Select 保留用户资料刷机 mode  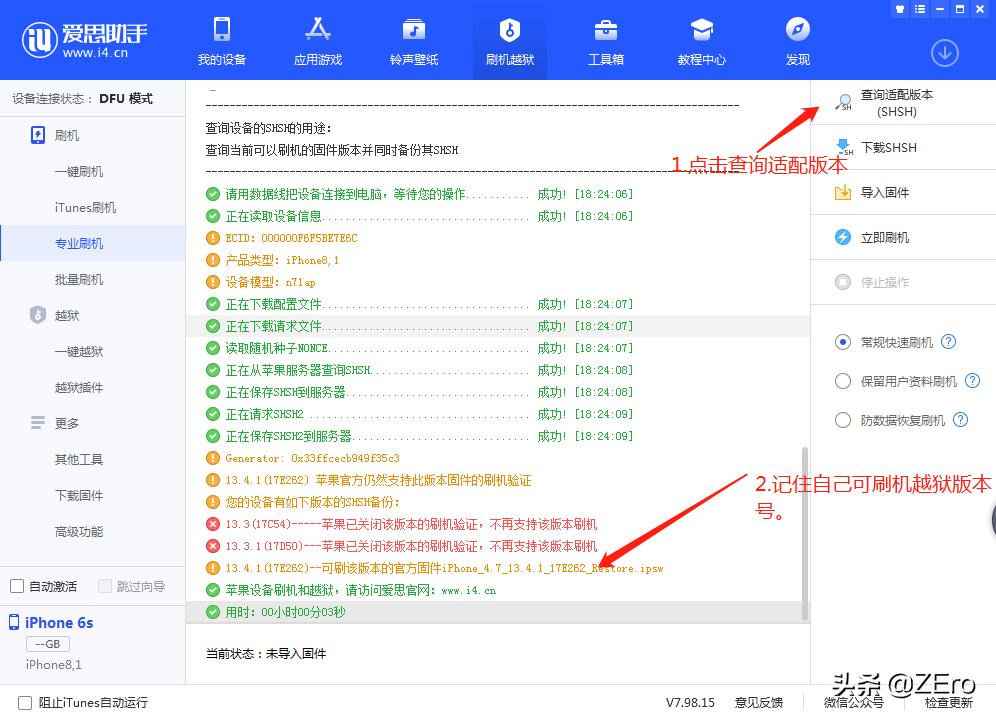(843, 380)
